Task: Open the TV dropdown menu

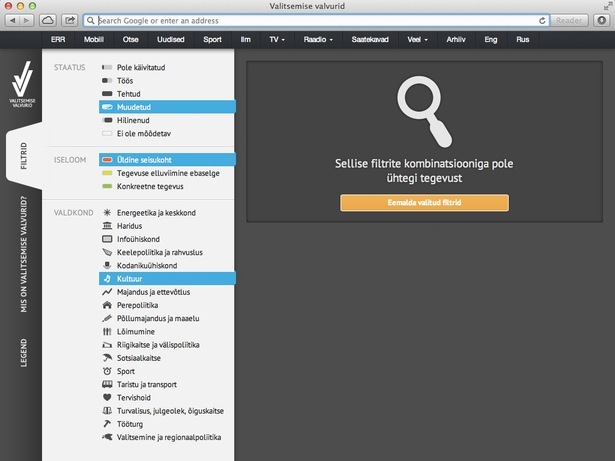Action: tap(277, 41)
